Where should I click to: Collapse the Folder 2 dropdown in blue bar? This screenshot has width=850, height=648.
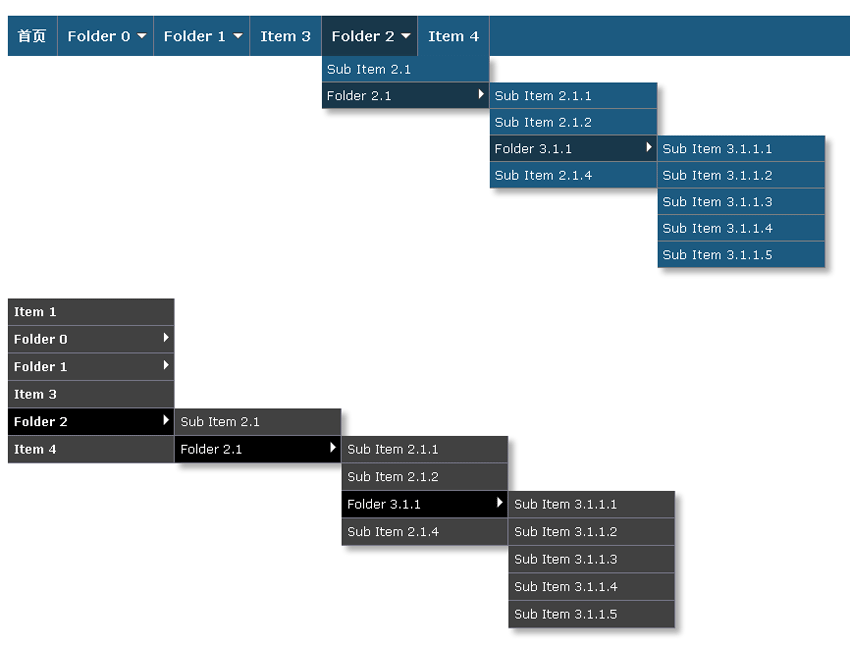pos(406,37)
